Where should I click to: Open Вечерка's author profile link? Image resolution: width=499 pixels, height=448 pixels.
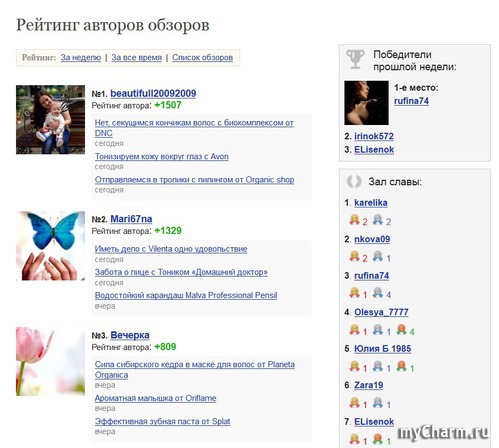click(x=130, y=335)
